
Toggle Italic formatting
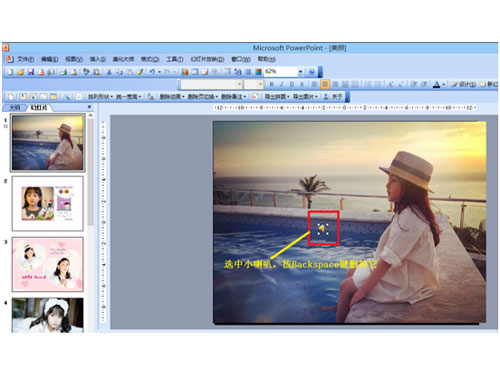(x=282, y=84)
